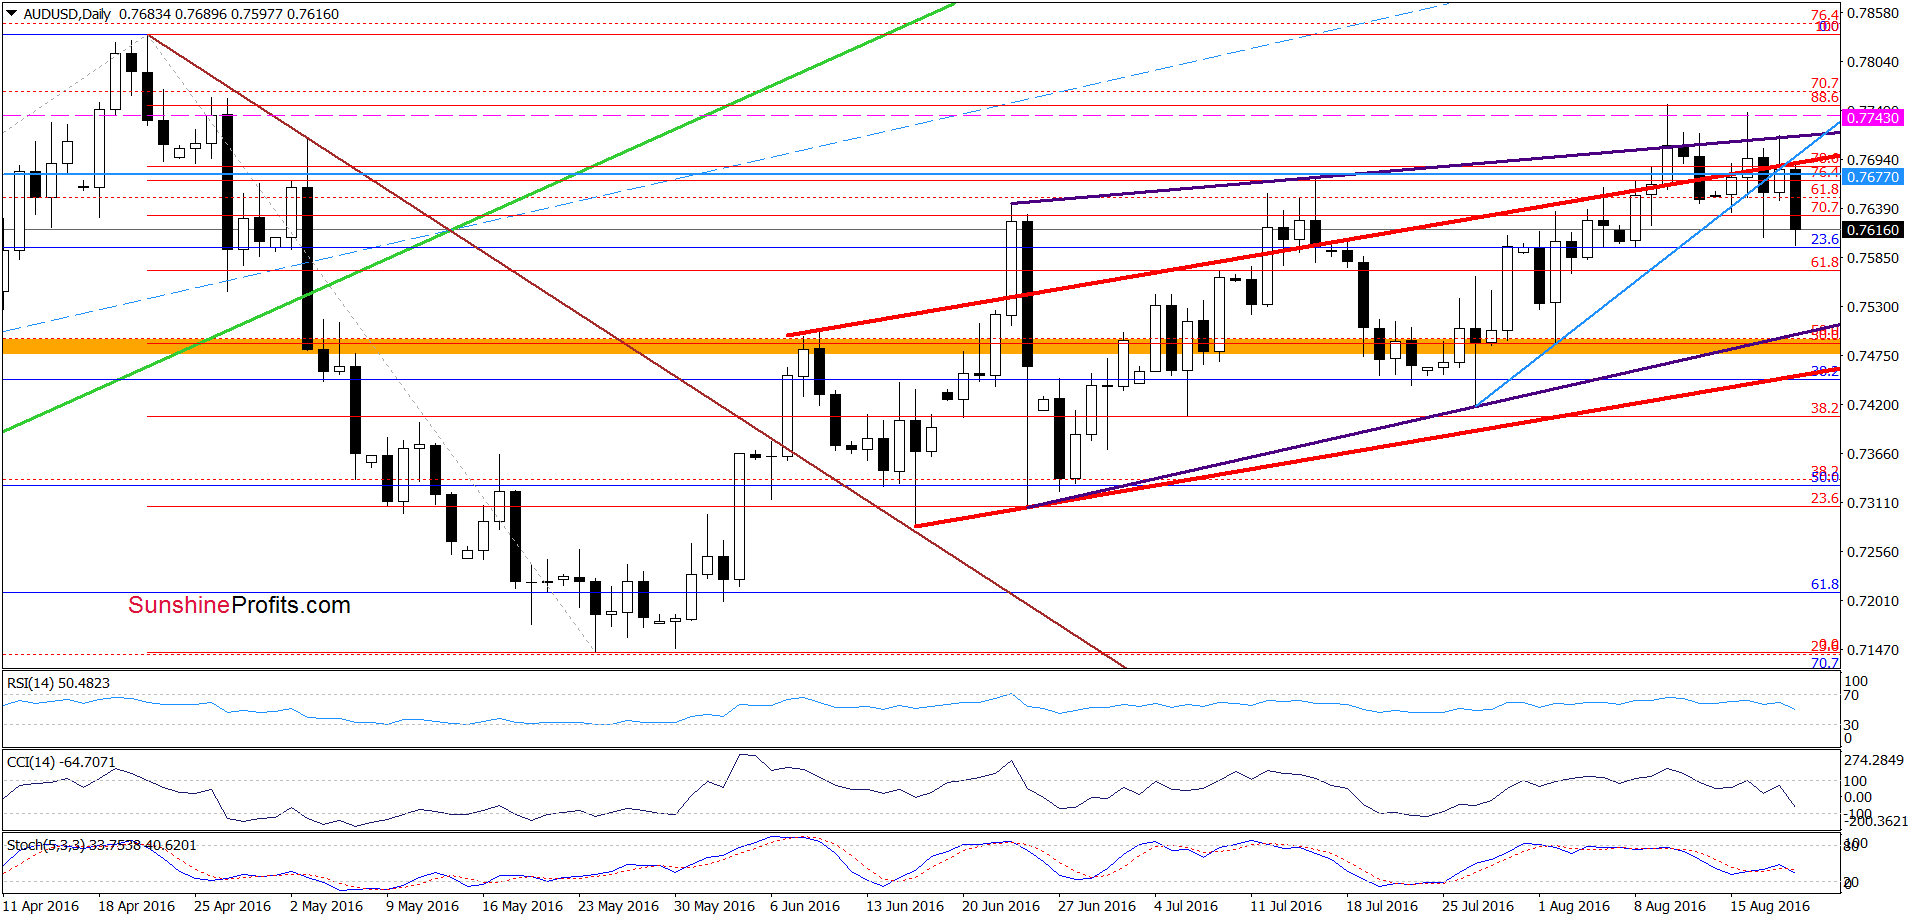Click the 0.74750 price axis label

[1872, 356]
